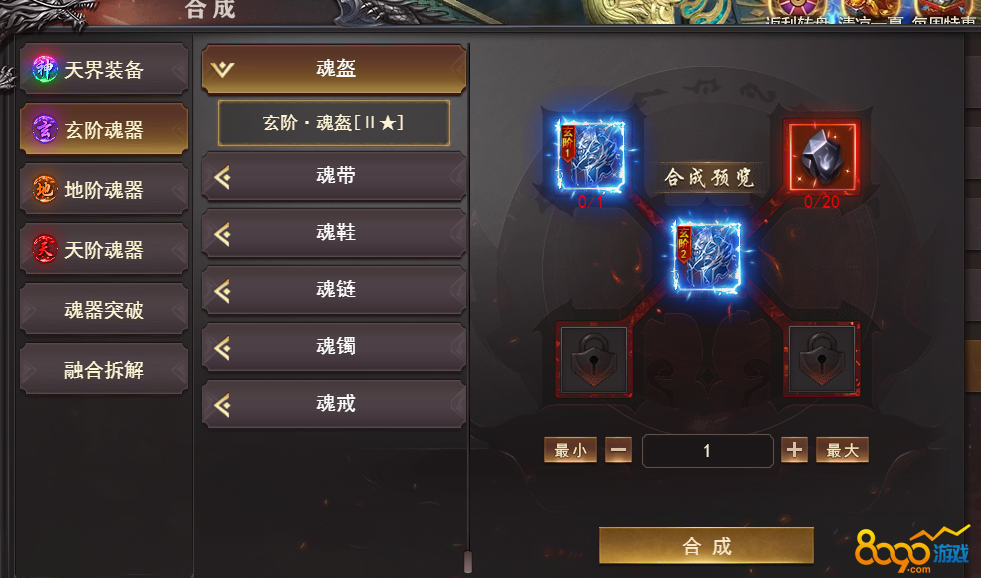Click the category list scrollbar handle
Image resolution: width=981 pixels, height=578 pixels.
point(468,561)
